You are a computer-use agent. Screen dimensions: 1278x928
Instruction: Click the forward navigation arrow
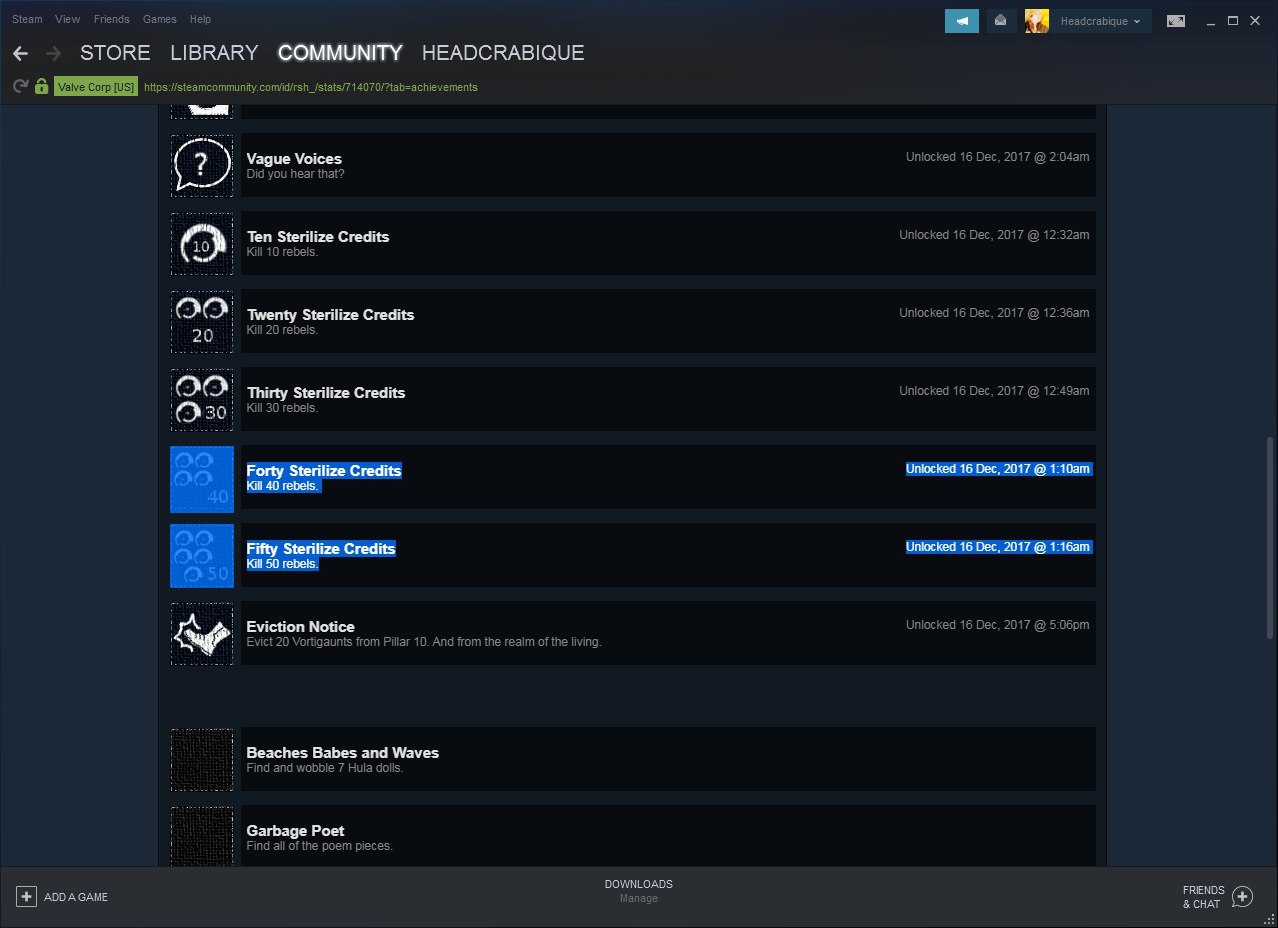pos(53,53)
